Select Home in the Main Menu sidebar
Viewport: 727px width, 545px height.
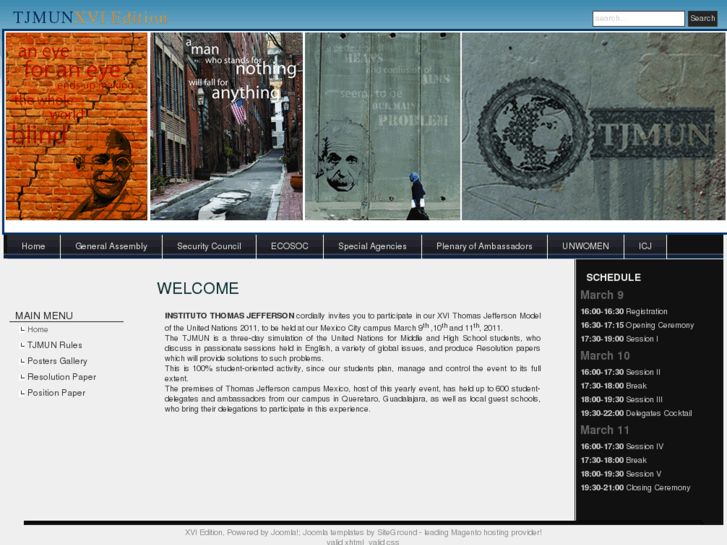pyautogui.click(x=38, y=329)
